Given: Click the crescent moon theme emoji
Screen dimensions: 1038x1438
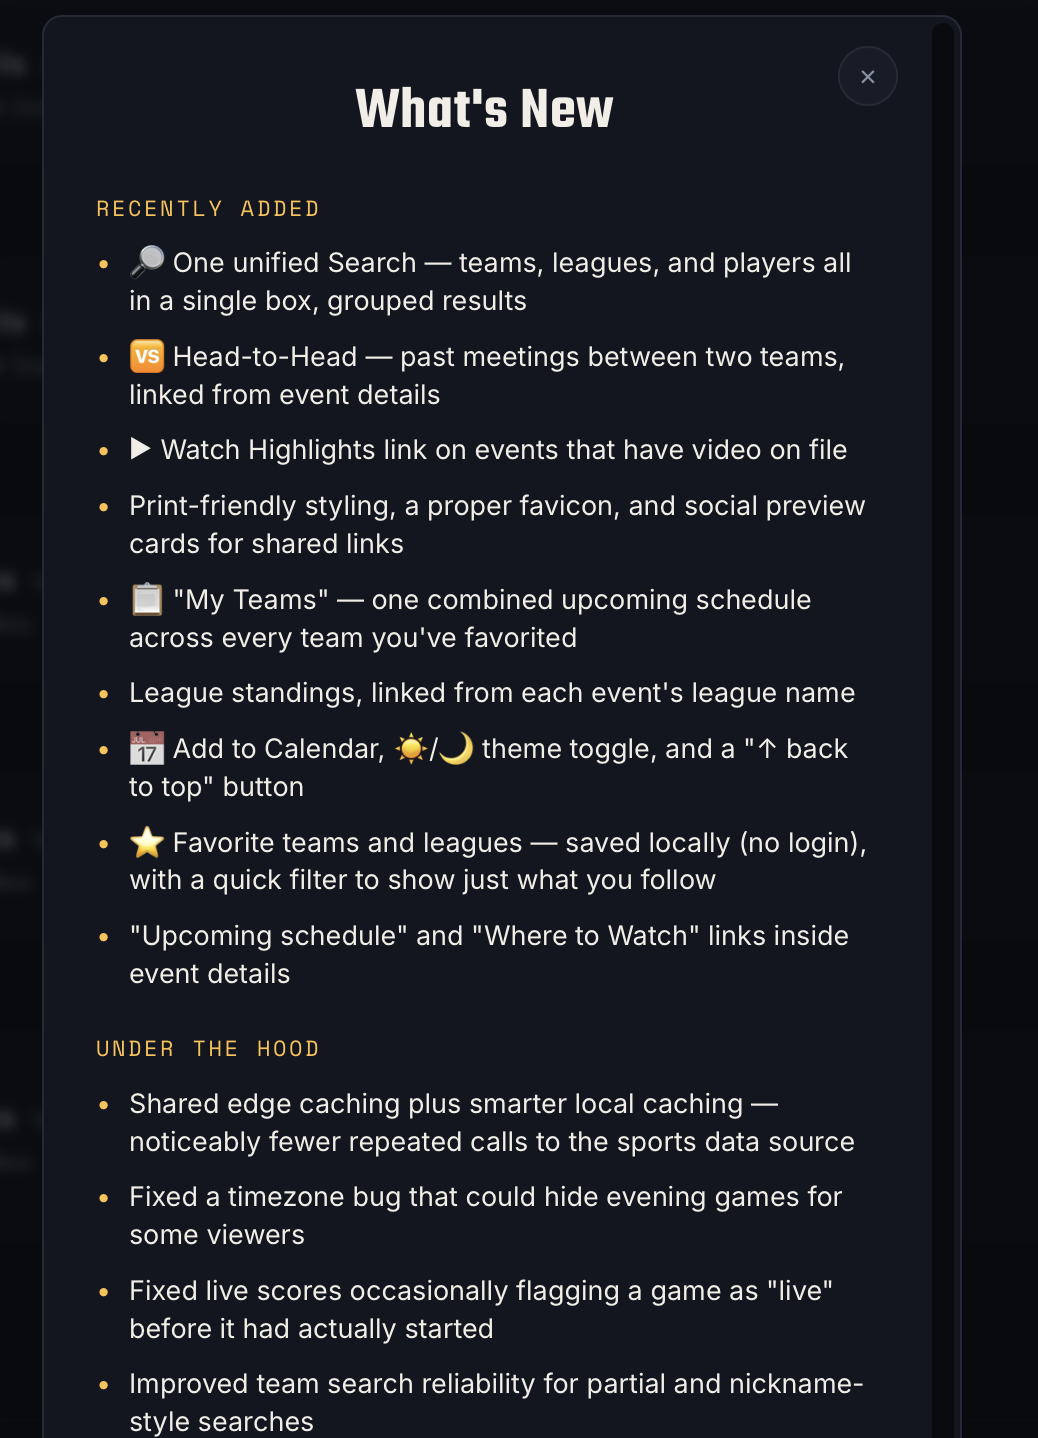Looking at the screenshot, I should click(x=456, y=748).
